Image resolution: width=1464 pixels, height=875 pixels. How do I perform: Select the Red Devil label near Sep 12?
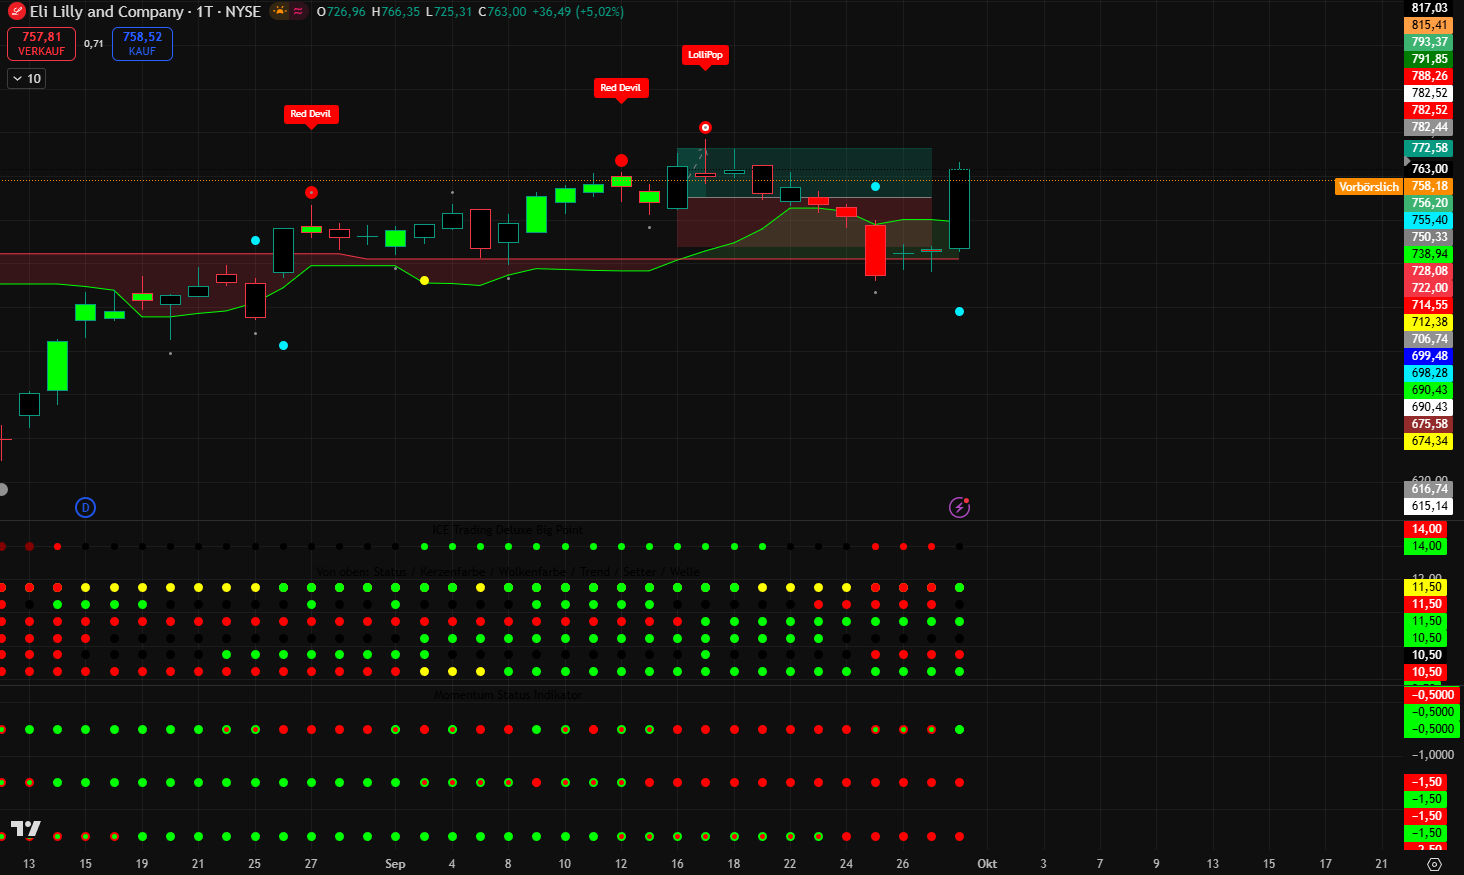coord(620,88)
